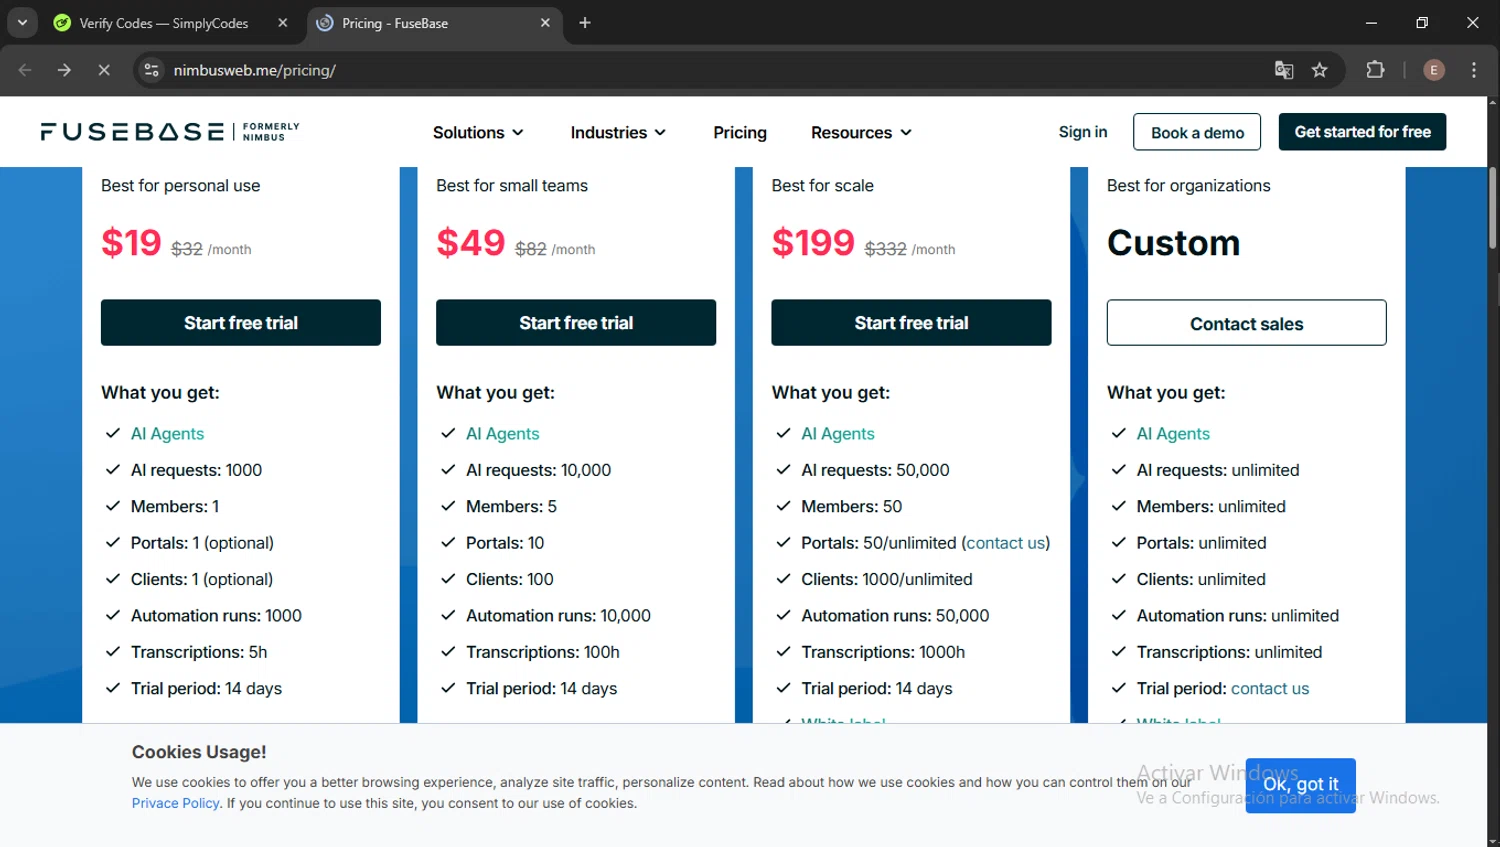Go back to previous page
The image size is (1500, 847).
click(x=25, y=70)
